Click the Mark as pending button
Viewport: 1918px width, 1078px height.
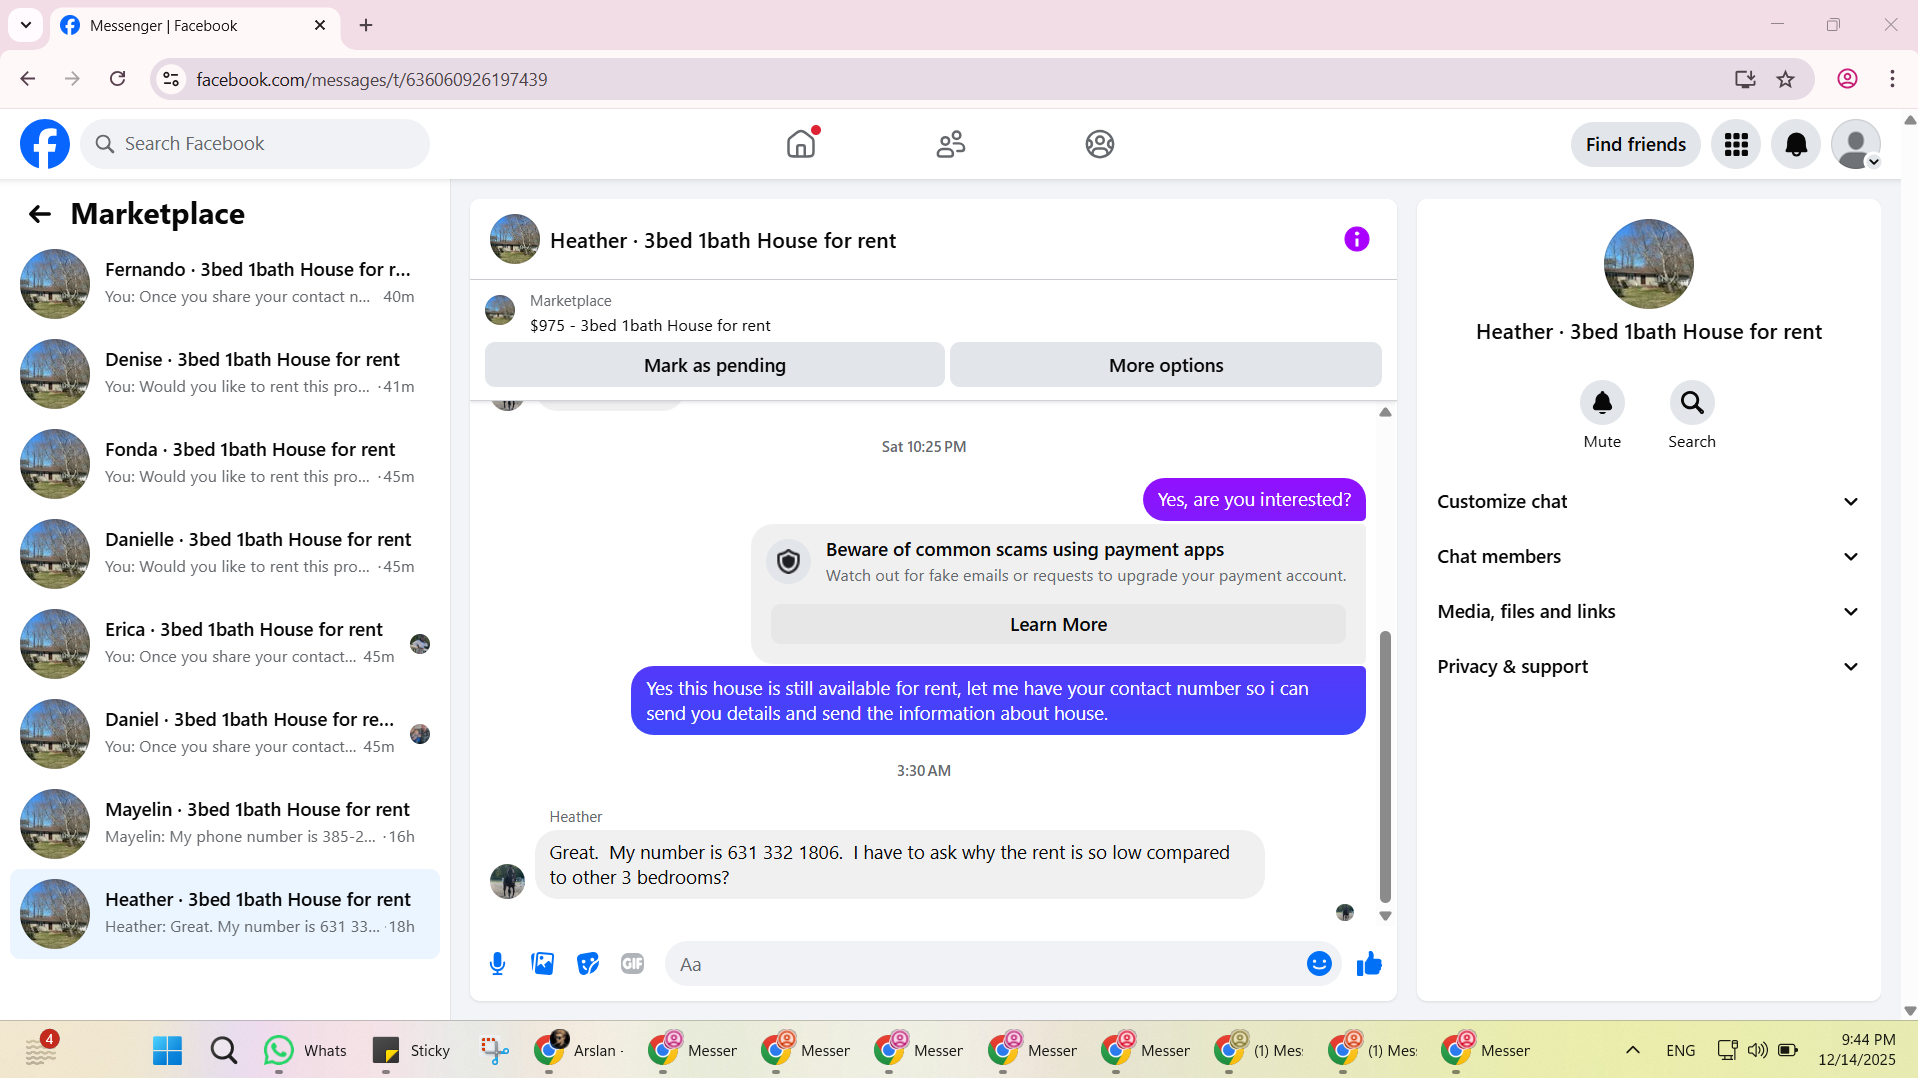pos(715,365)
